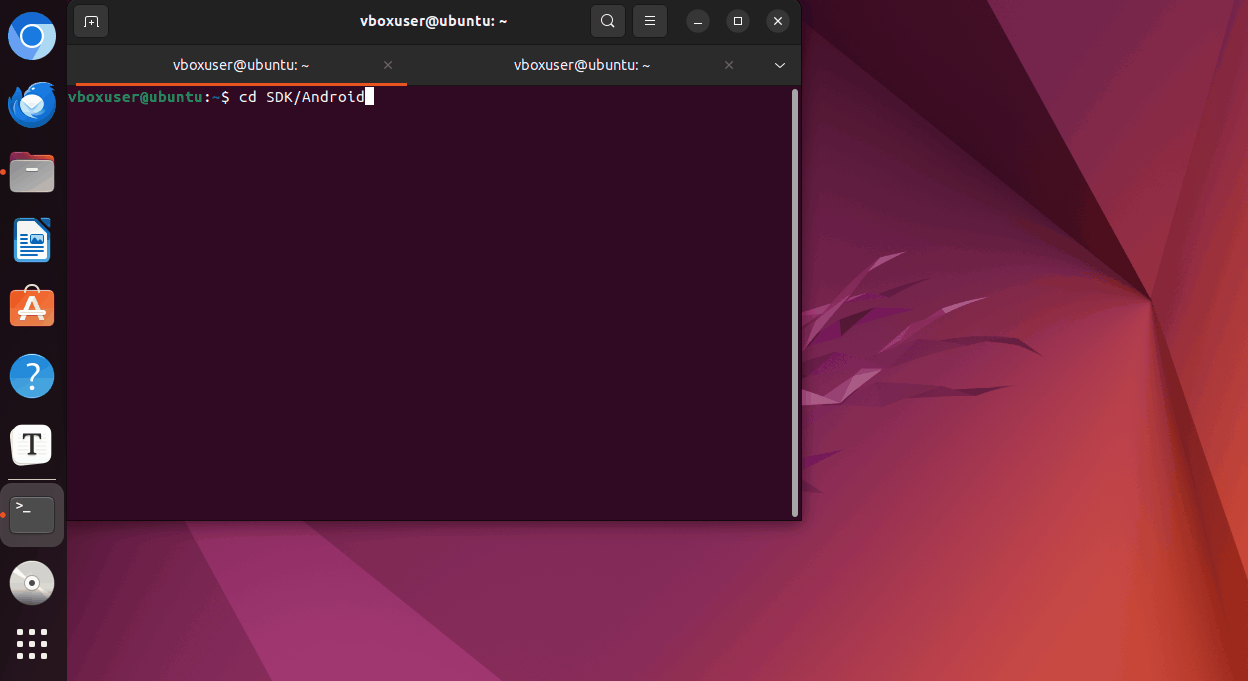1248x681 pixels.
Task: Open the disc media icon in dock
Action: 32,582
